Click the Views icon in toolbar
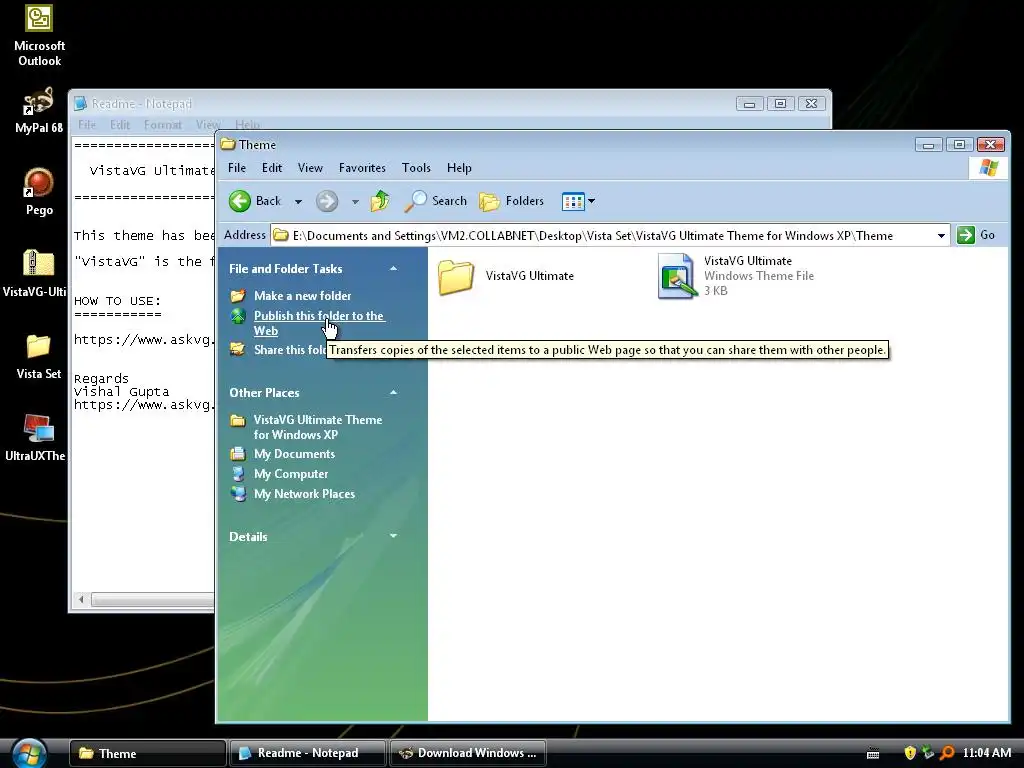The width and height of the screenshot is (1024, 768). pyautogui.click(x=573, y=201)
